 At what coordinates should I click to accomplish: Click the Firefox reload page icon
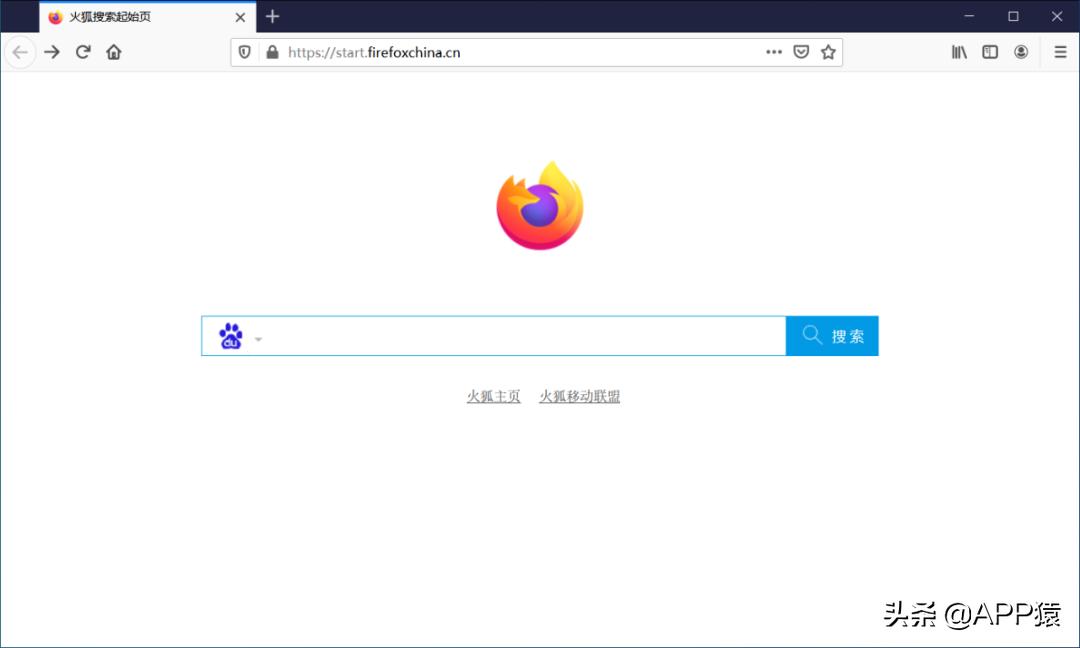tap(83, 52)
